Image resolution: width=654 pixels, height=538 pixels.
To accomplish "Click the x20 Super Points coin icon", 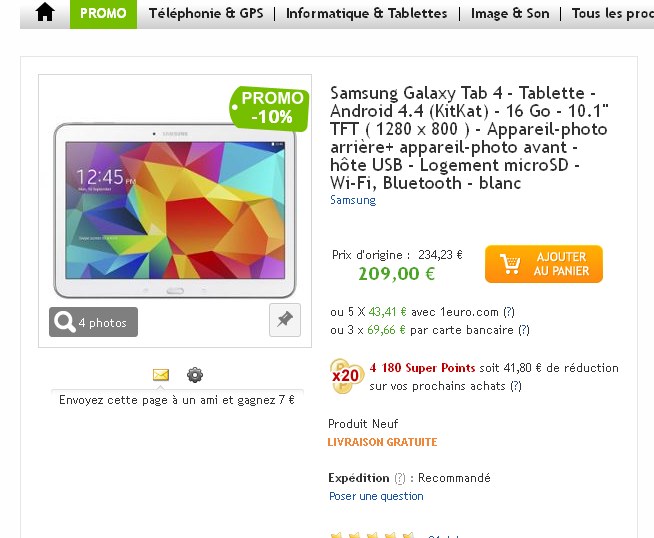I will pos(344,376).
